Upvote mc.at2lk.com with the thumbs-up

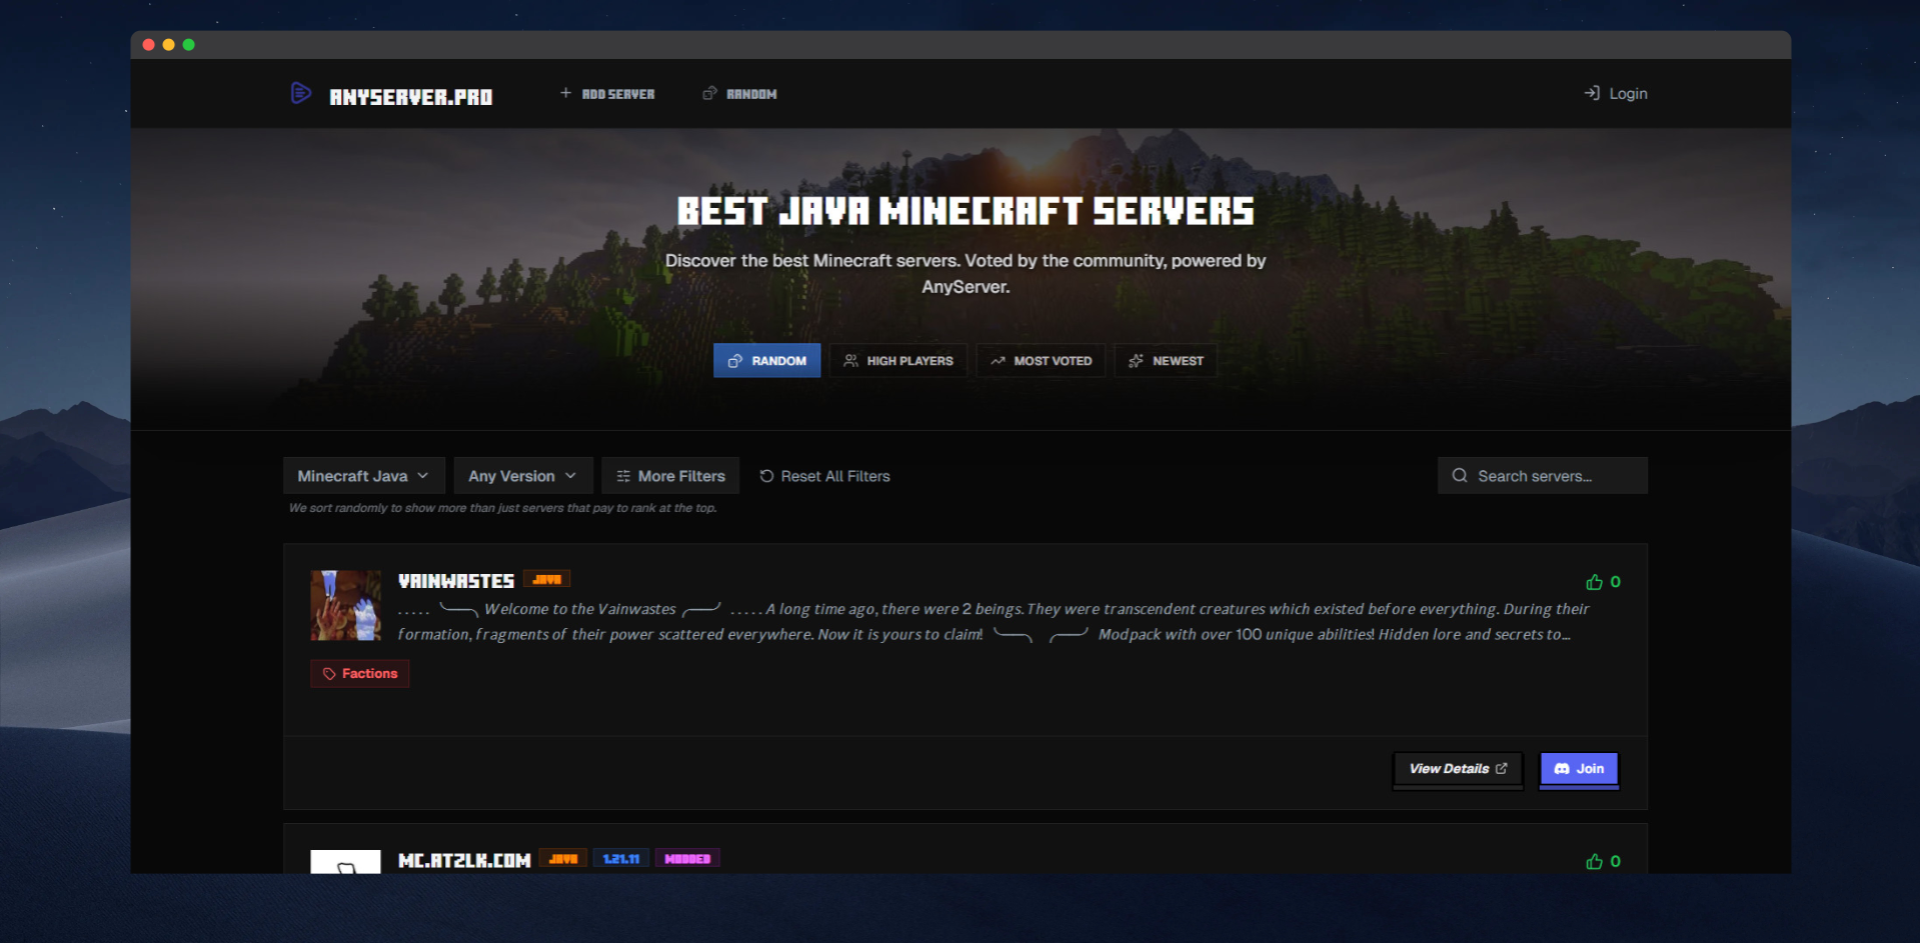coord(1595,860)
